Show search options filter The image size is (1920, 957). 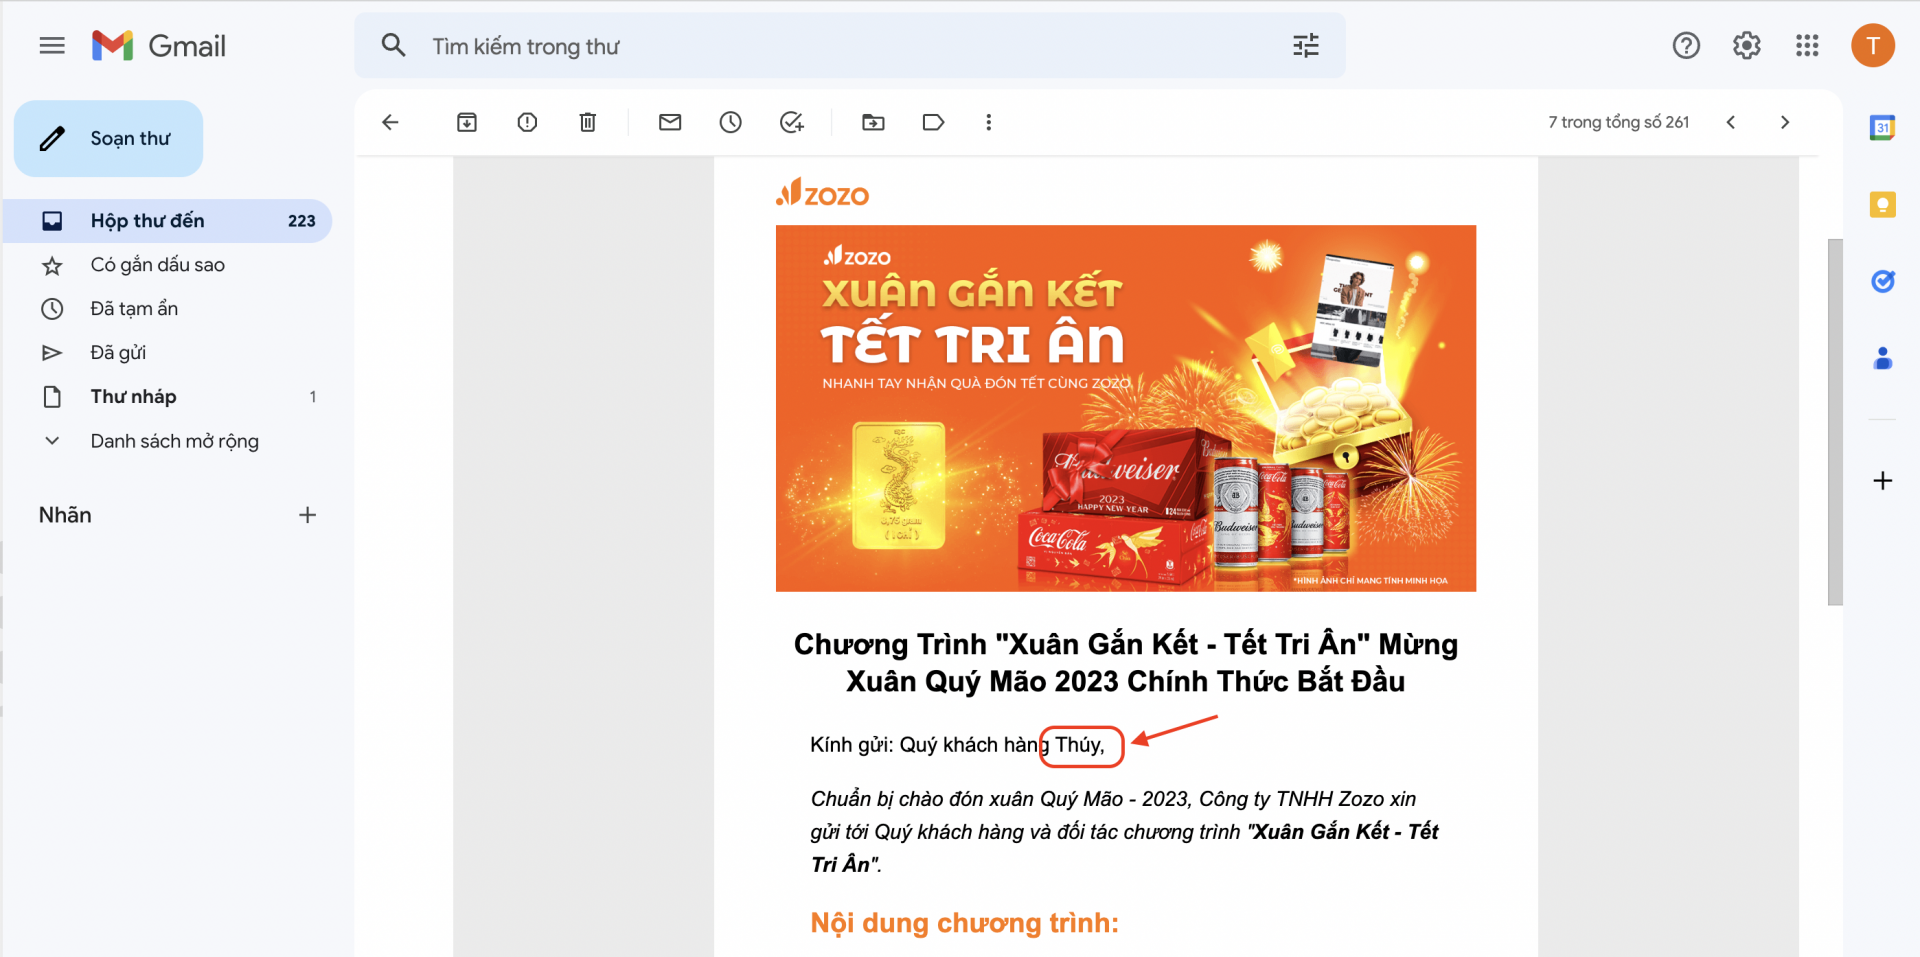[1306, 46]
